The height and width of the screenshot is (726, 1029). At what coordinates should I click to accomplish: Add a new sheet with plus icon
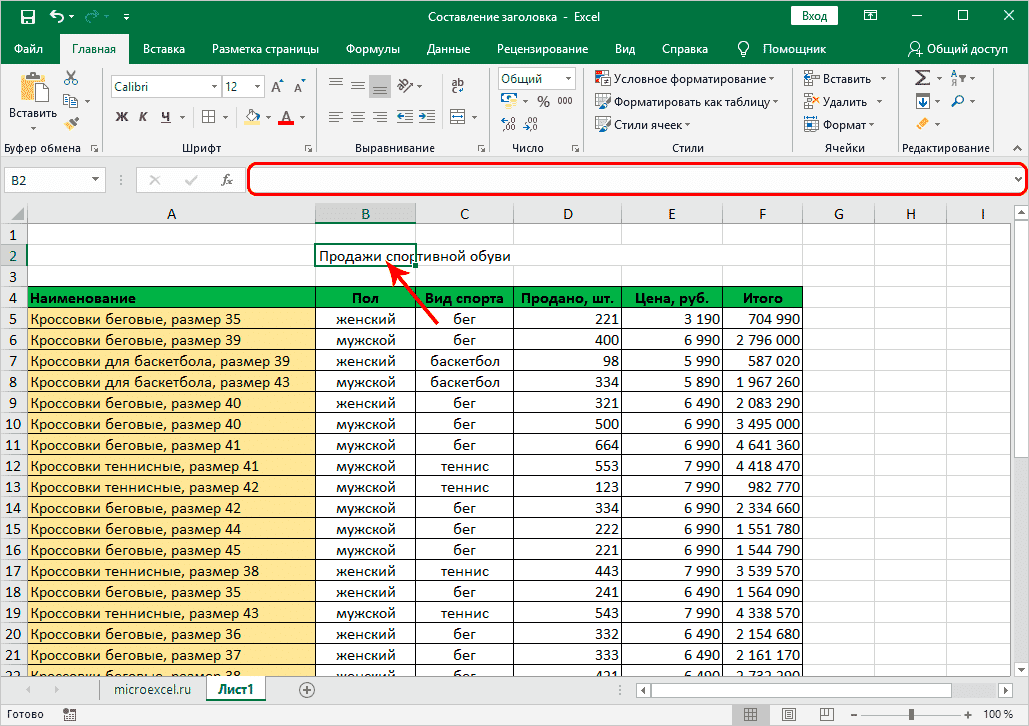307,690
